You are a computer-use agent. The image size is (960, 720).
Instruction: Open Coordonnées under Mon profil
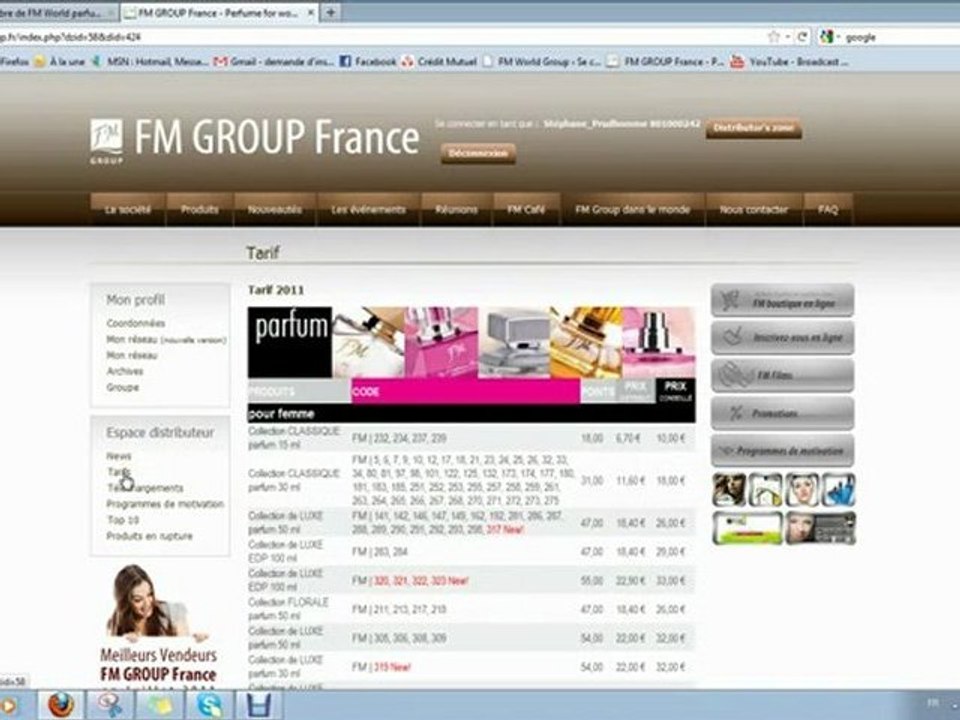click(x=135, y=323)
